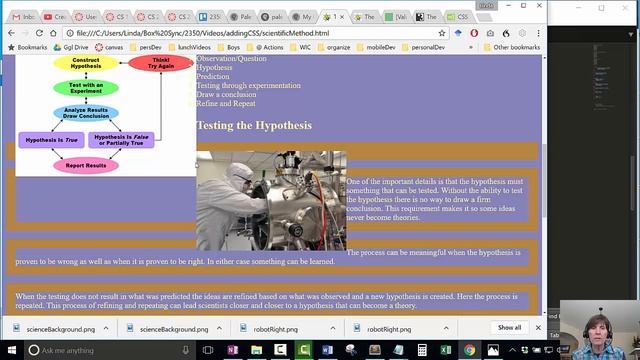Screen dimensions: 640x360
Task: Show hidden system tray icons
Action: 513,350
